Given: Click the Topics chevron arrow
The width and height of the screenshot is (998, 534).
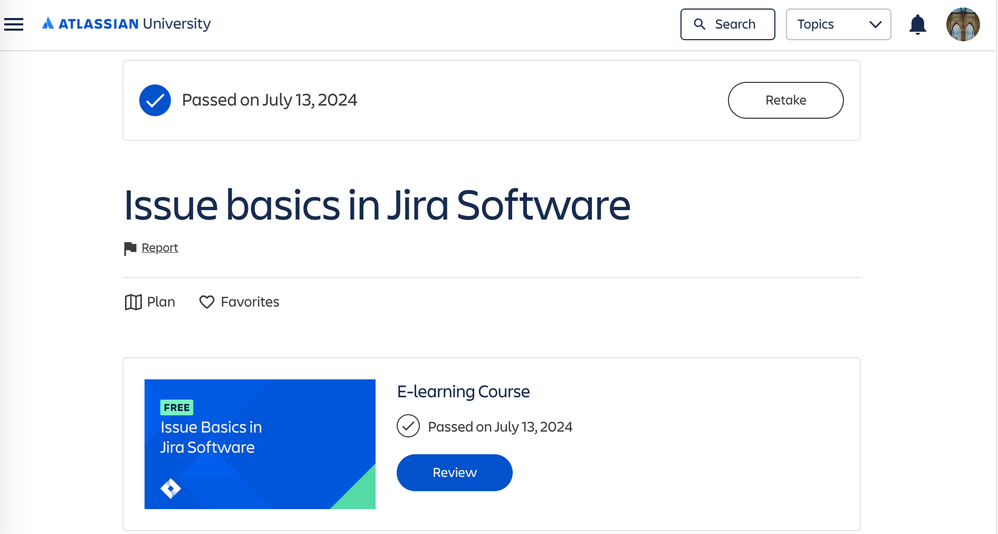Looking at the screenshot, I should tap(875, 24).
